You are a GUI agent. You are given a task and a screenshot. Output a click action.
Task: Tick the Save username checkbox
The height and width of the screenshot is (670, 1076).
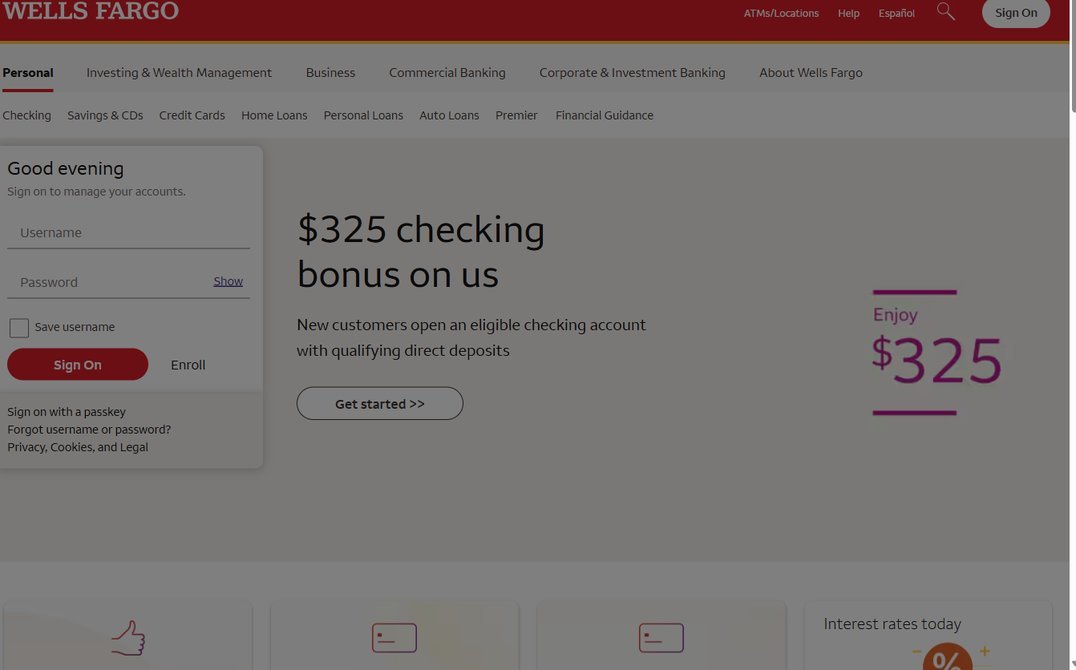(19, 327)
